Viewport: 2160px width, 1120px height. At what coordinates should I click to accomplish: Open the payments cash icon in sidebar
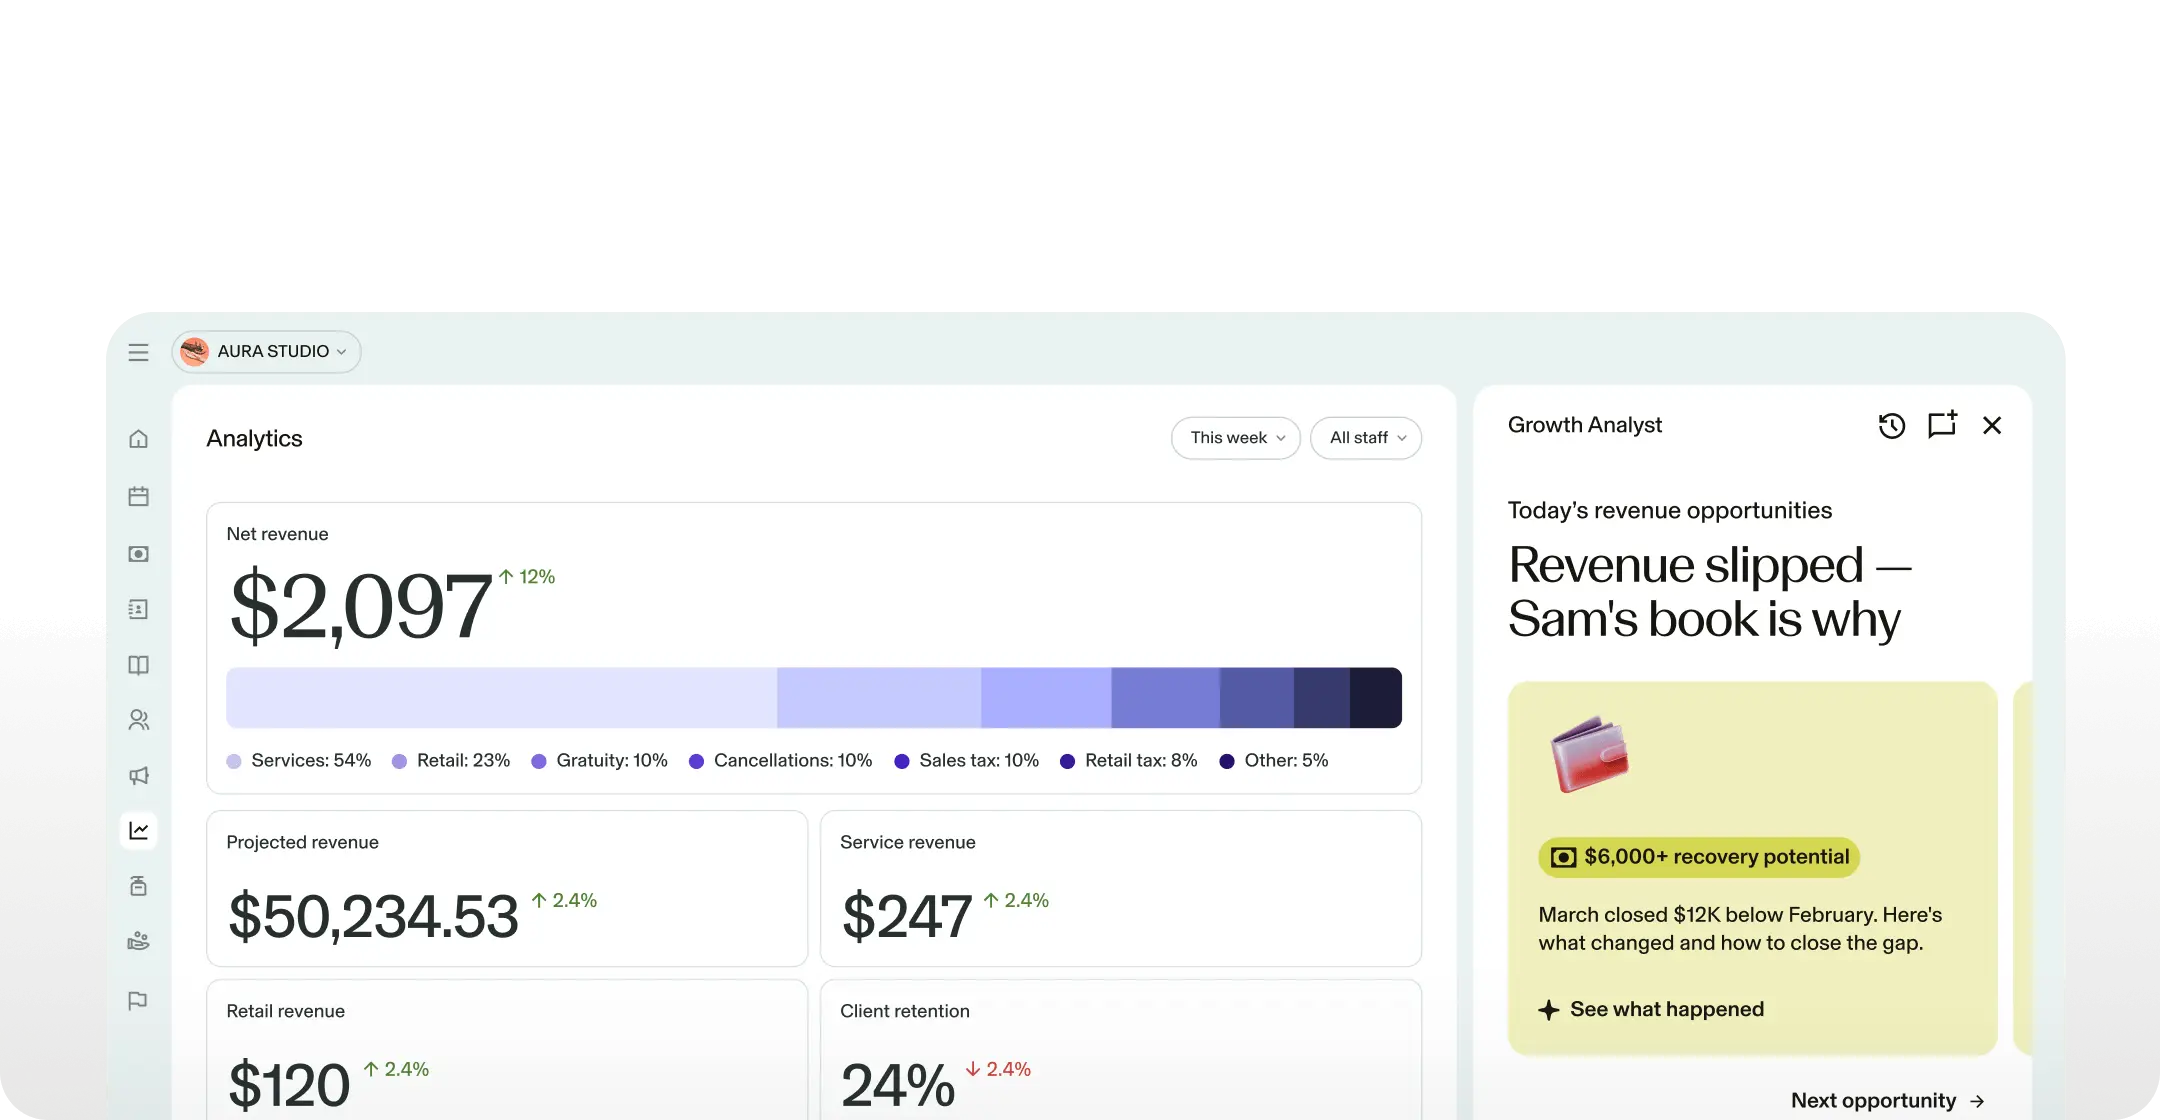(x=138, y=554)
